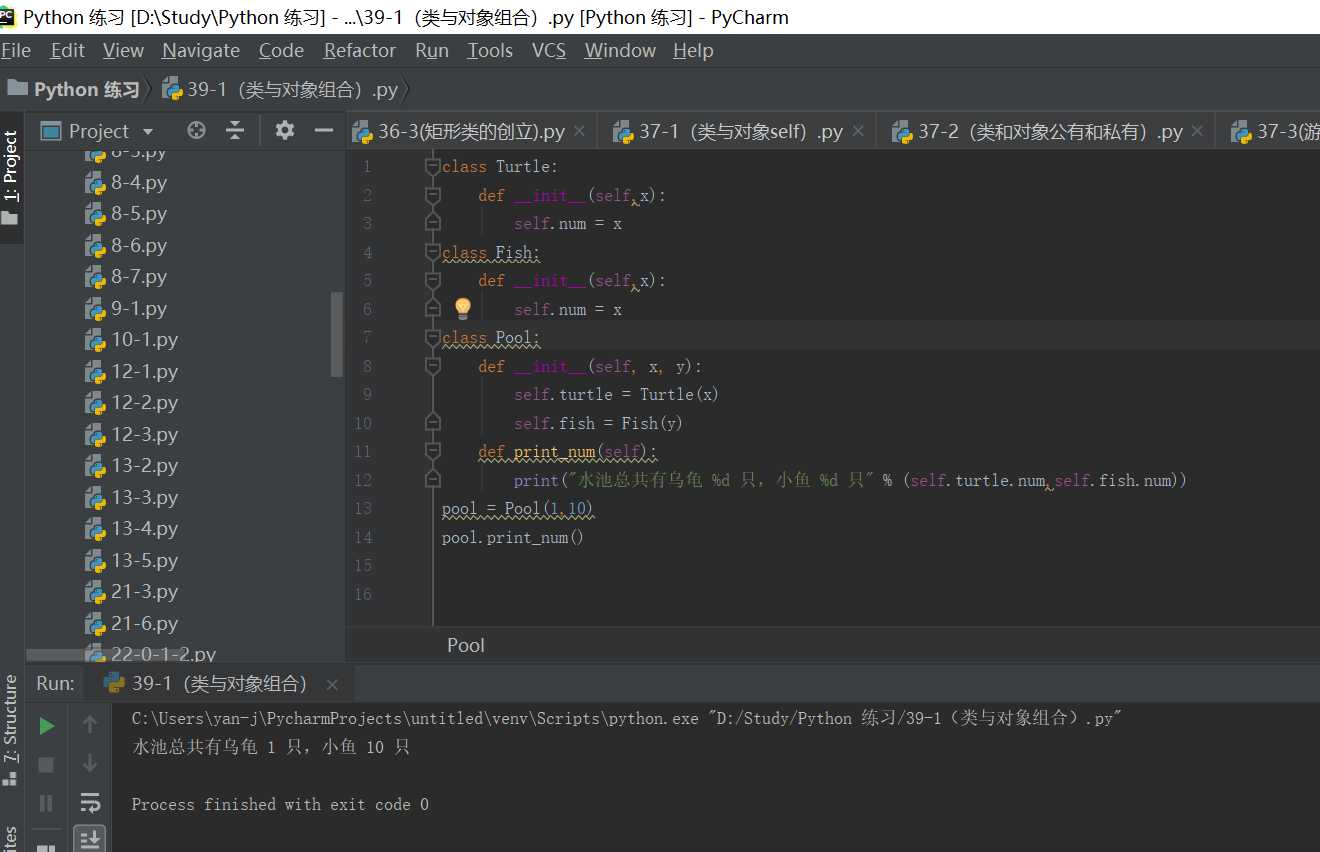Click the yellow lightbulb intention icon
This screenshot has height=852, width=1320.
tap(462, 308)
